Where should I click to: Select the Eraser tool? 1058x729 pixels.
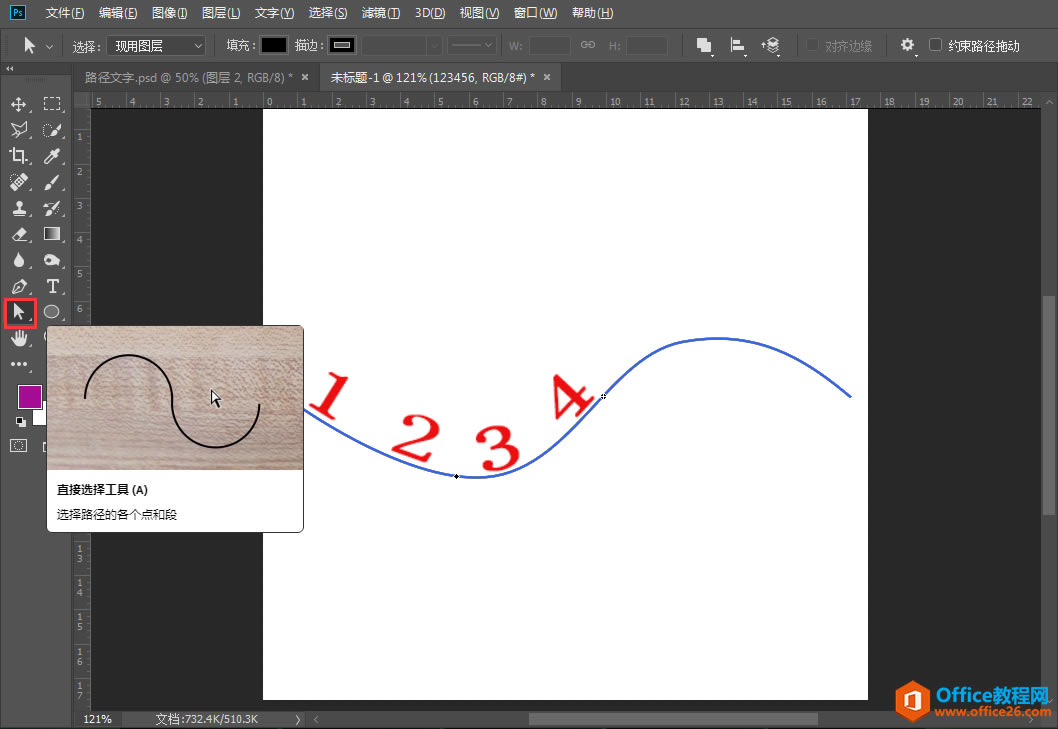pos(19,234)
